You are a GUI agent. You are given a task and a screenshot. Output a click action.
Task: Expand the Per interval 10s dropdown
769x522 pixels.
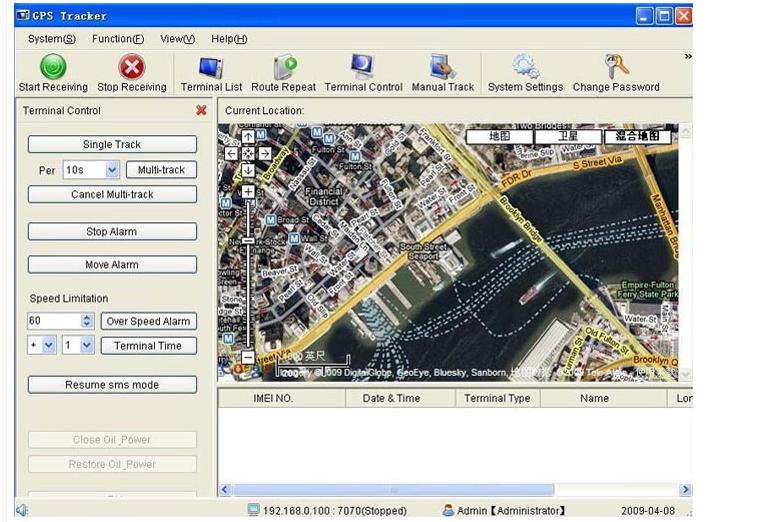[111, 170]
